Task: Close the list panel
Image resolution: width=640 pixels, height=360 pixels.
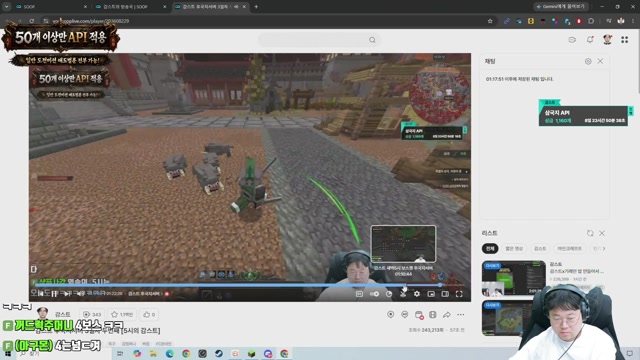Action: coord(602,233)
